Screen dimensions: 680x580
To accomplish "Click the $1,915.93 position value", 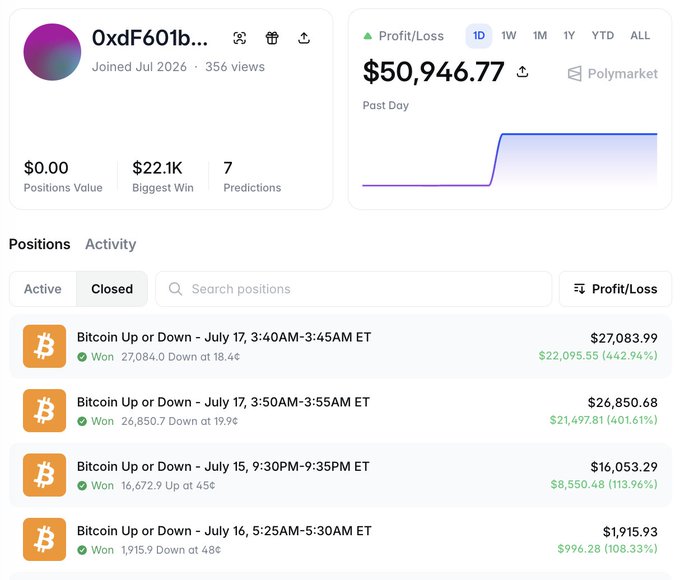I will [630, 531].
